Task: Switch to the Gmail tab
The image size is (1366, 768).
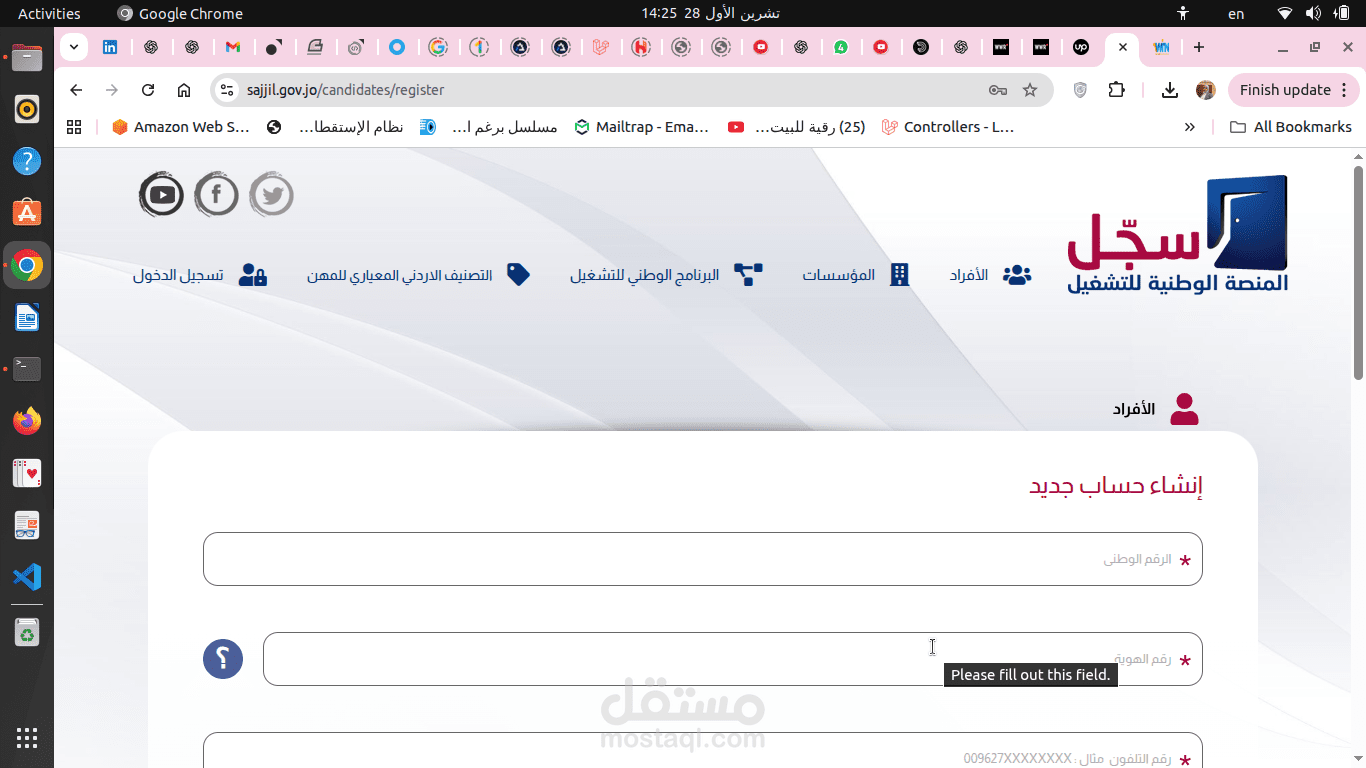Action: 232,47
